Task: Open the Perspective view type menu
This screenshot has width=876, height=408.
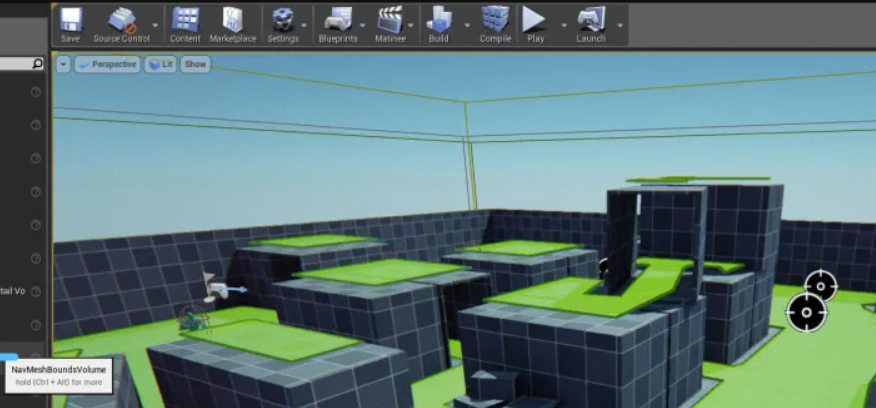Action: [x=107, y=64]
